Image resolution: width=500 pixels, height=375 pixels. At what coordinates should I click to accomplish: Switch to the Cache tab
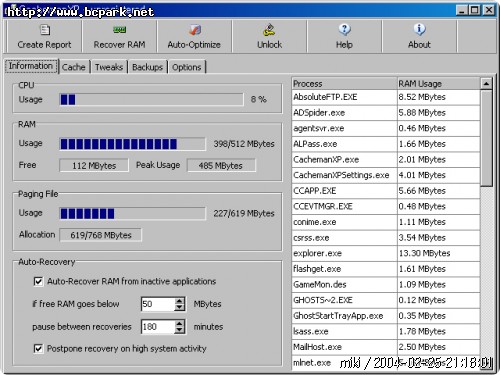[74, 67]
